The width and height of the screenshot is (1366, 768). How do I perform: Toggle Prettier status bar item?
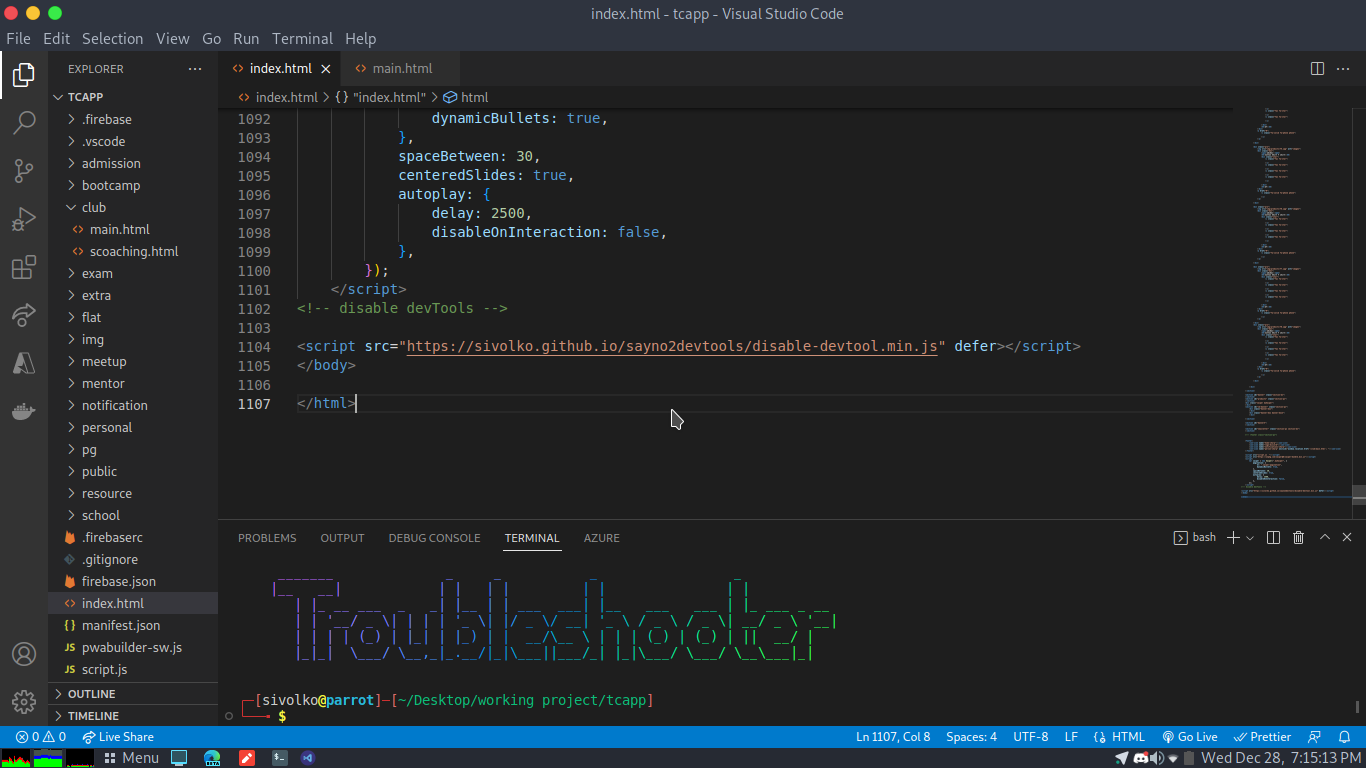pos(1263,737)
